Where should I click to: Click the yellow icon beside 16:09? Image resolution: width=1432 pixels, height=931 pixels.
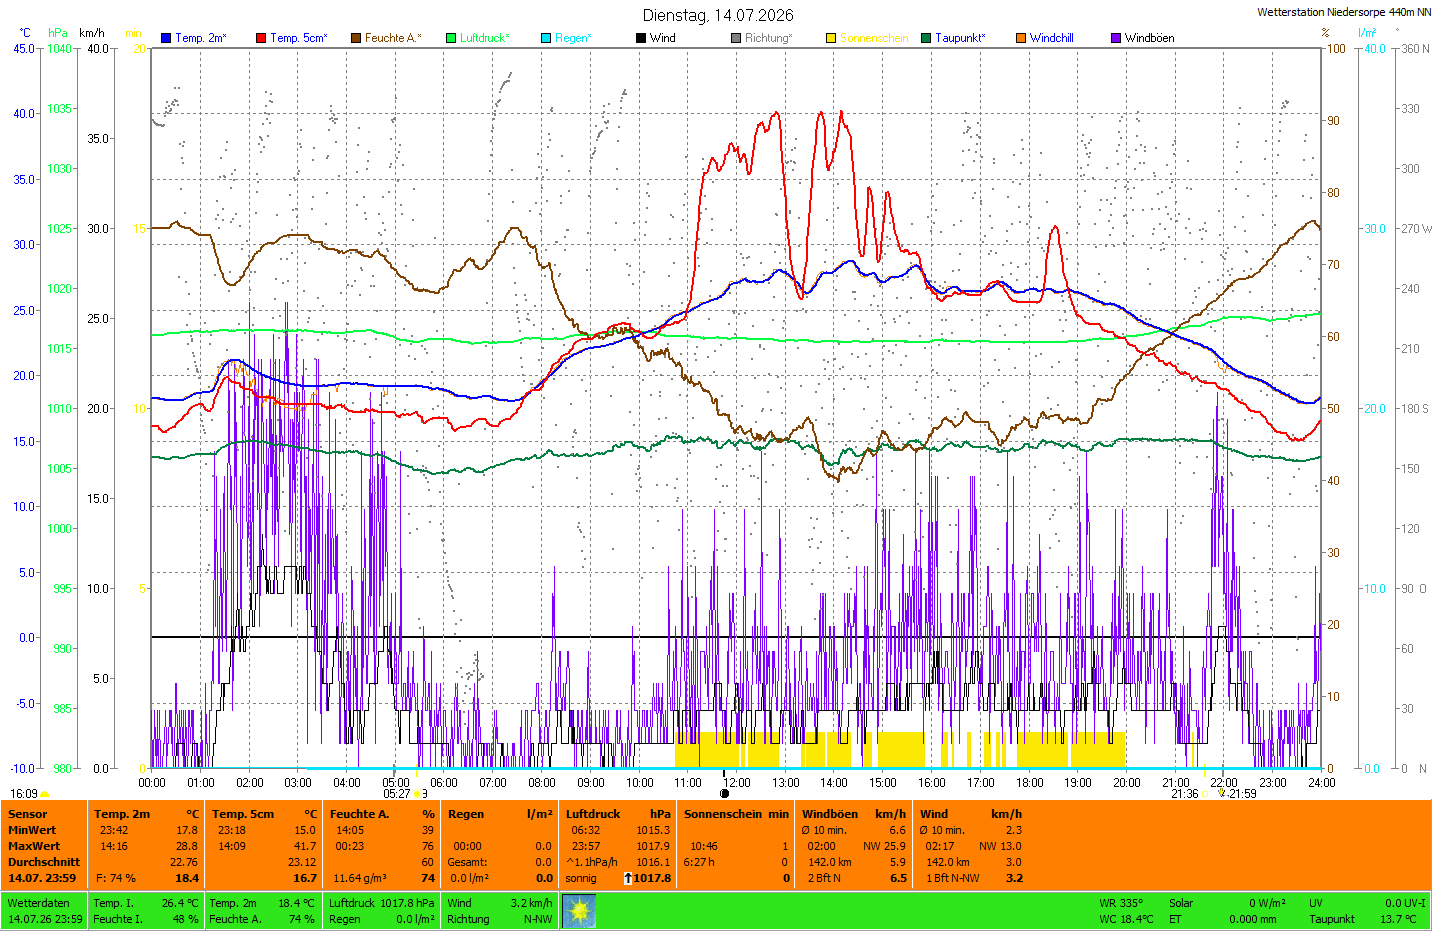44,794
